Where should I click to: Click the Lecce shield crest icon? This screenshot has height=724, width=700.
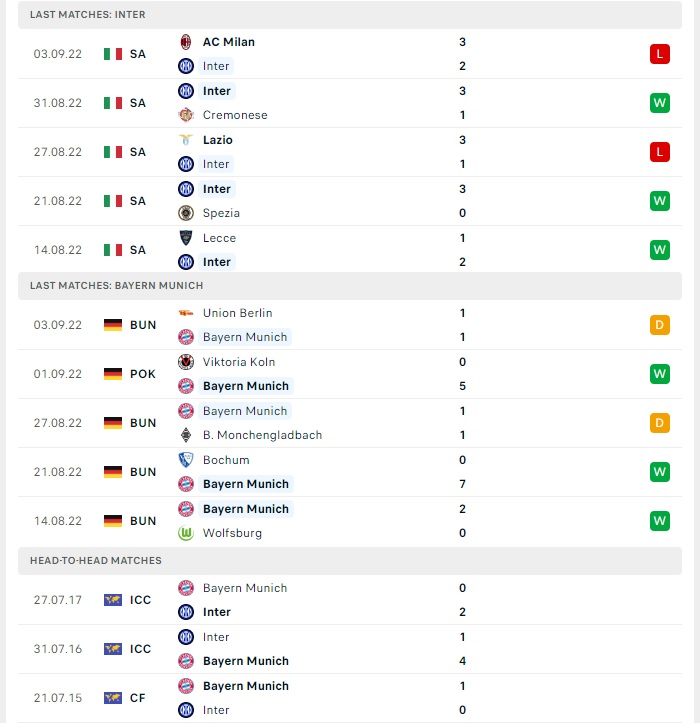(x=186, y=238)
